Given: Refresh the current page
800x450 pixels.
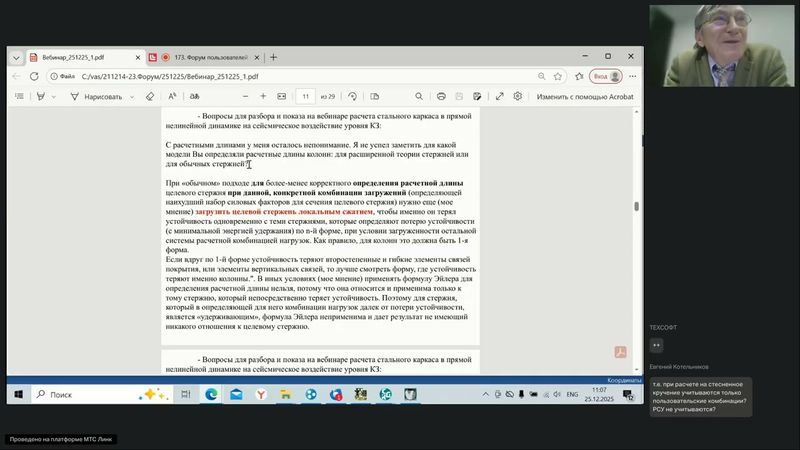Looking at the screenshot, I should click(x=34, y=76).
